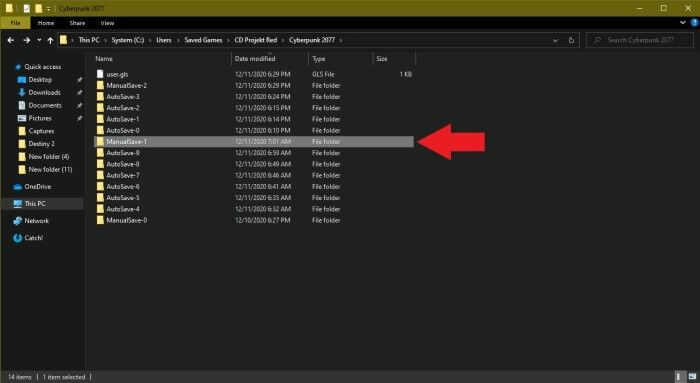The width and height of the screenshot is (700, 383).
Task: Select the AutoSave-5 folder
Action: tap(123, 198)
